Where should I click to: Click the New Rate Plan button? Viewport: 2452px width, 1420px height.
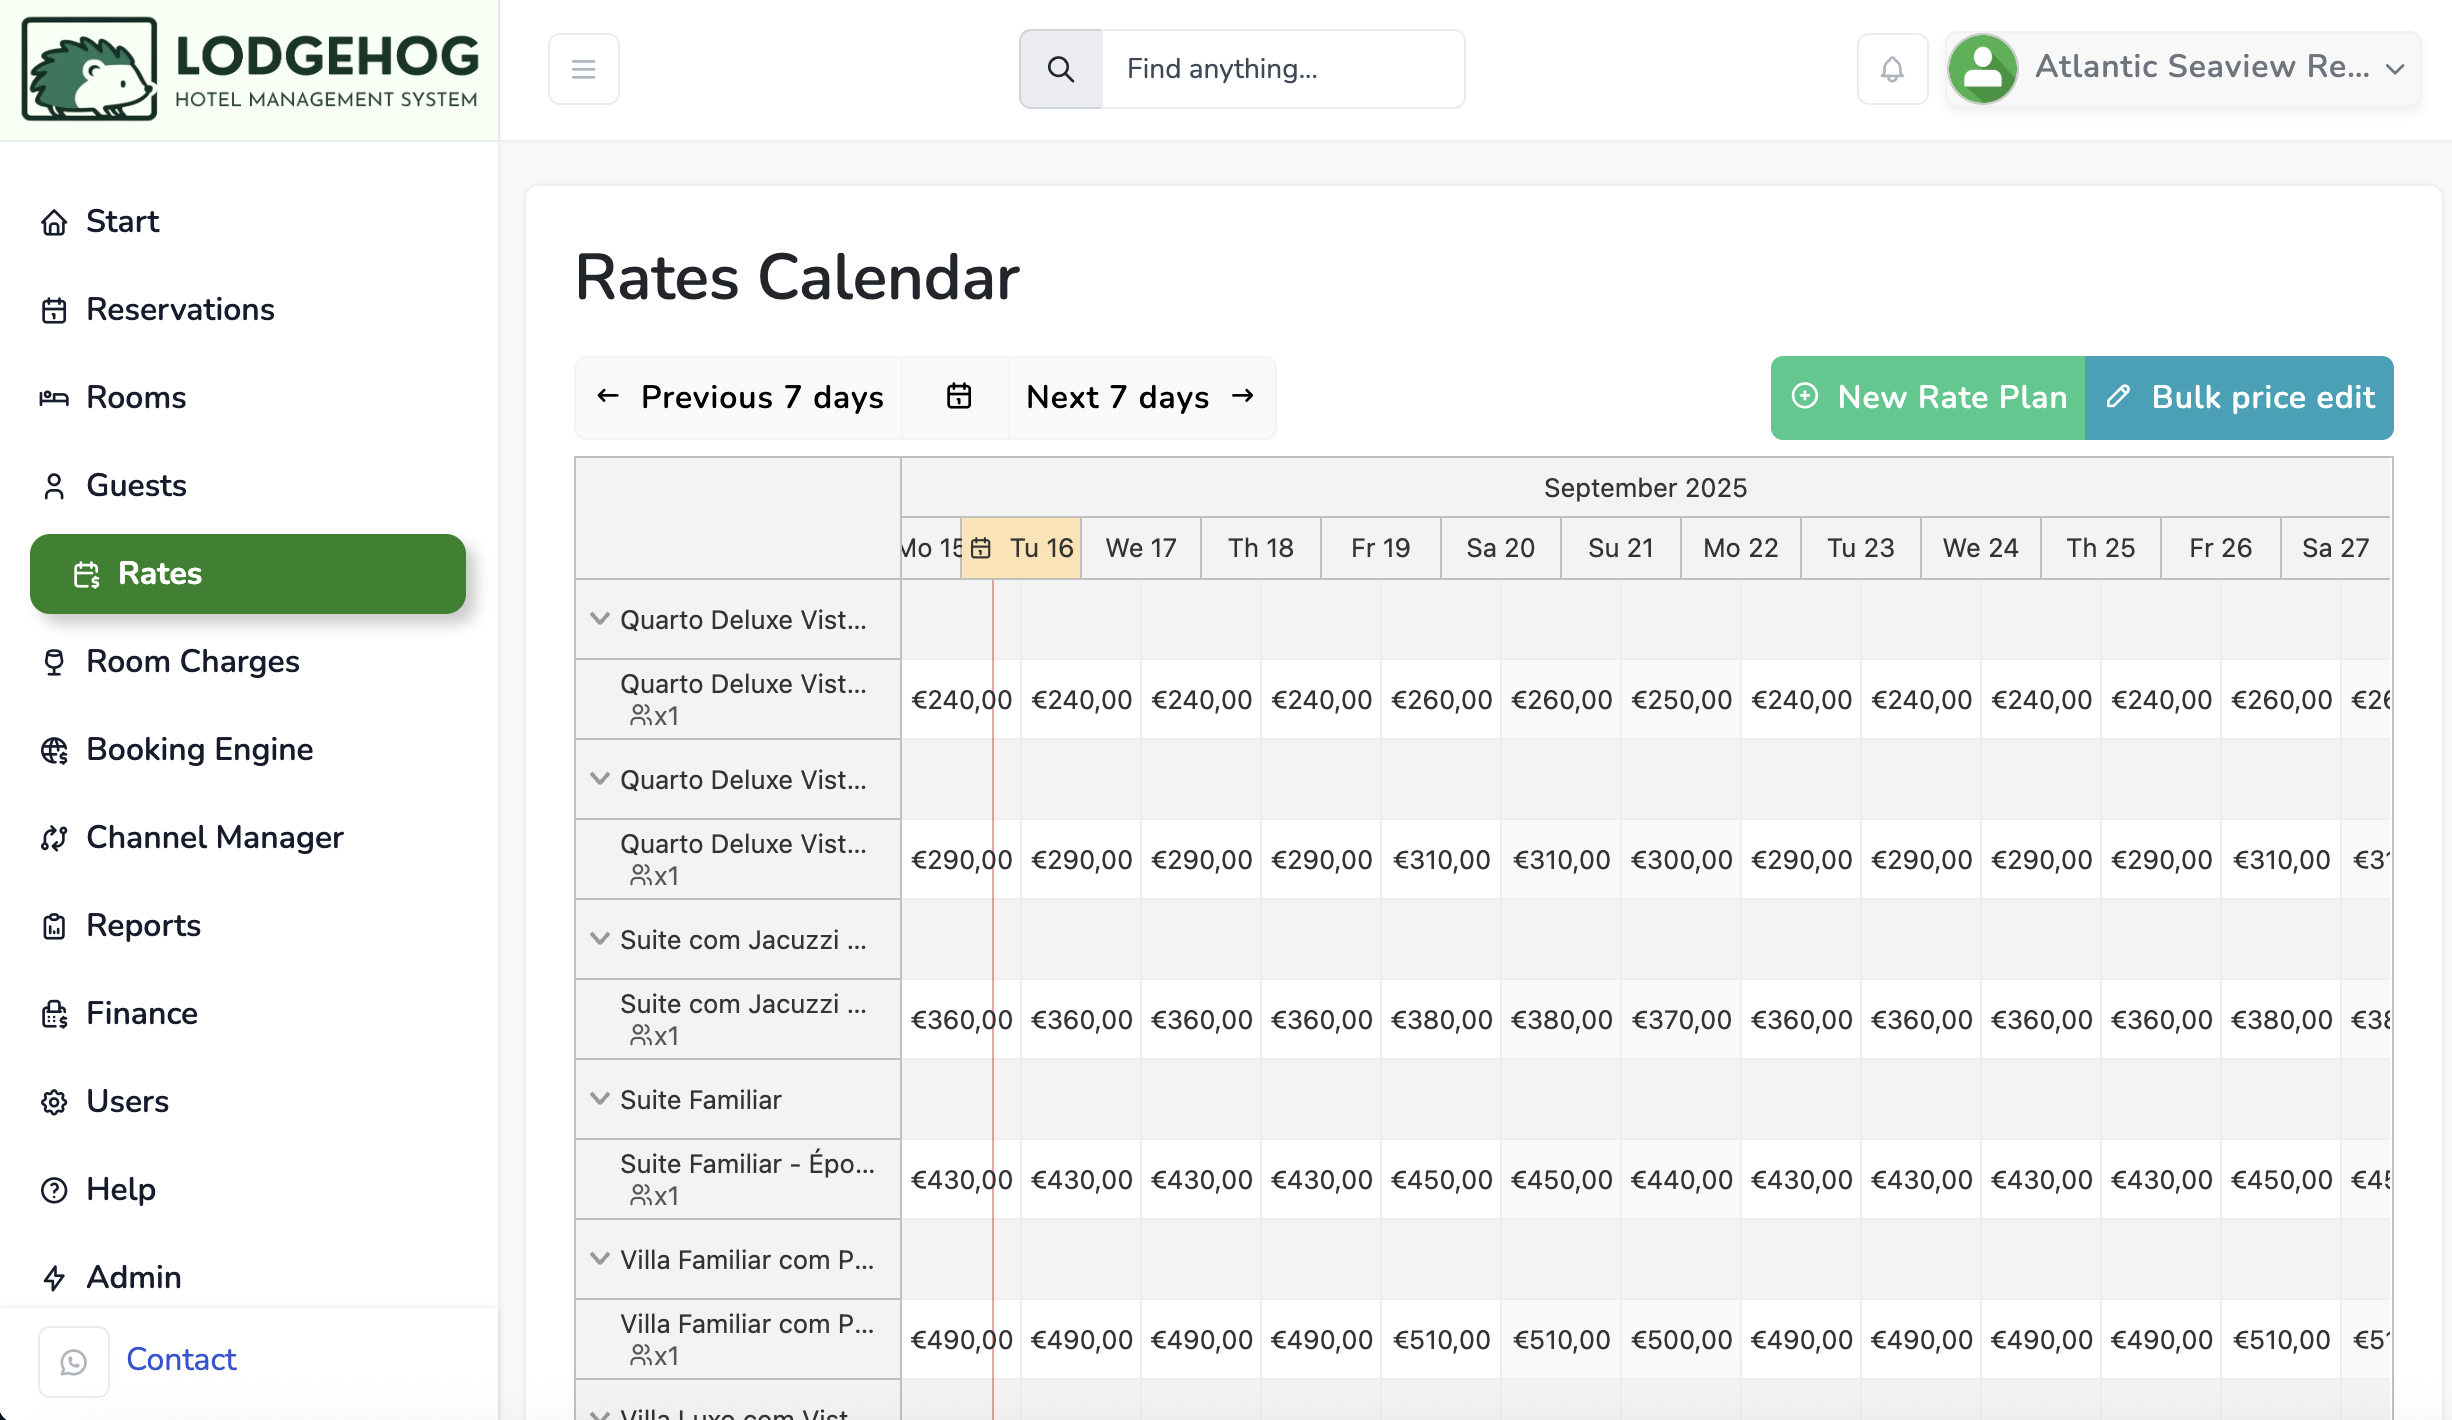point(1928,397)
